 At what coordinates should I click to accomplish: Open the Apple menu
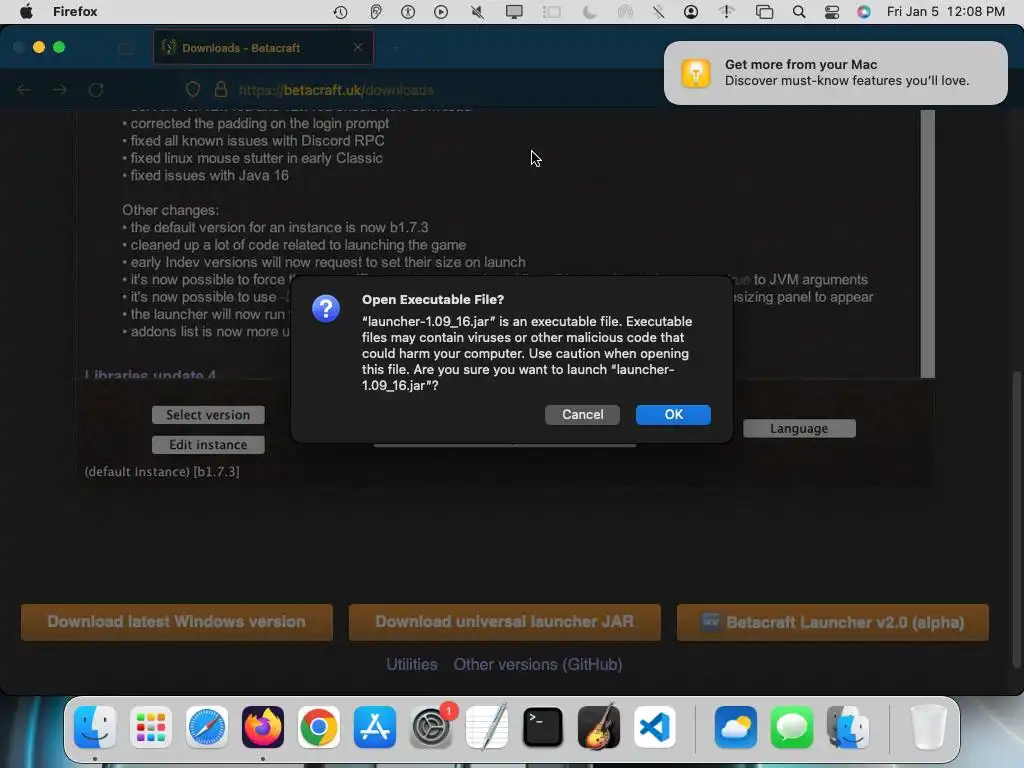[26, 12]
